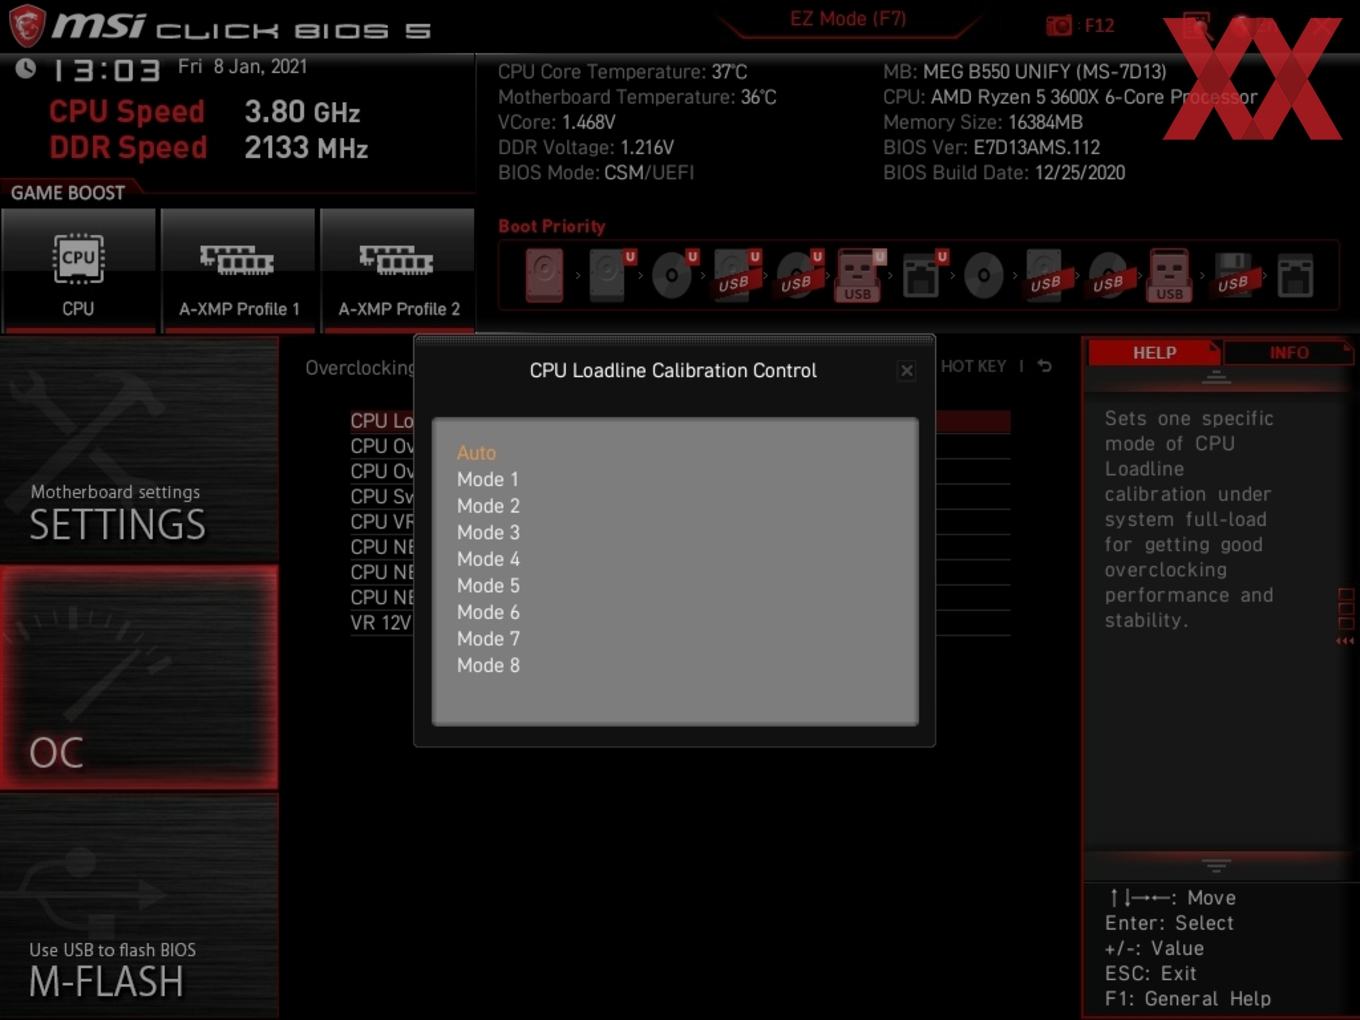Choose Mode 2 for loadline calibration

488,506
